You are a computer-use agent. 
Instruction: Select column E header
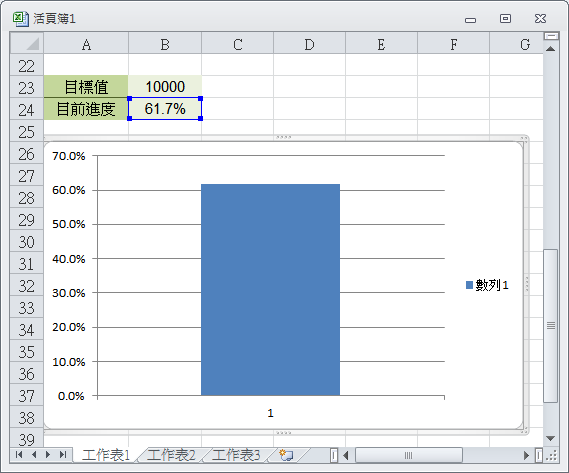(381, 44)
